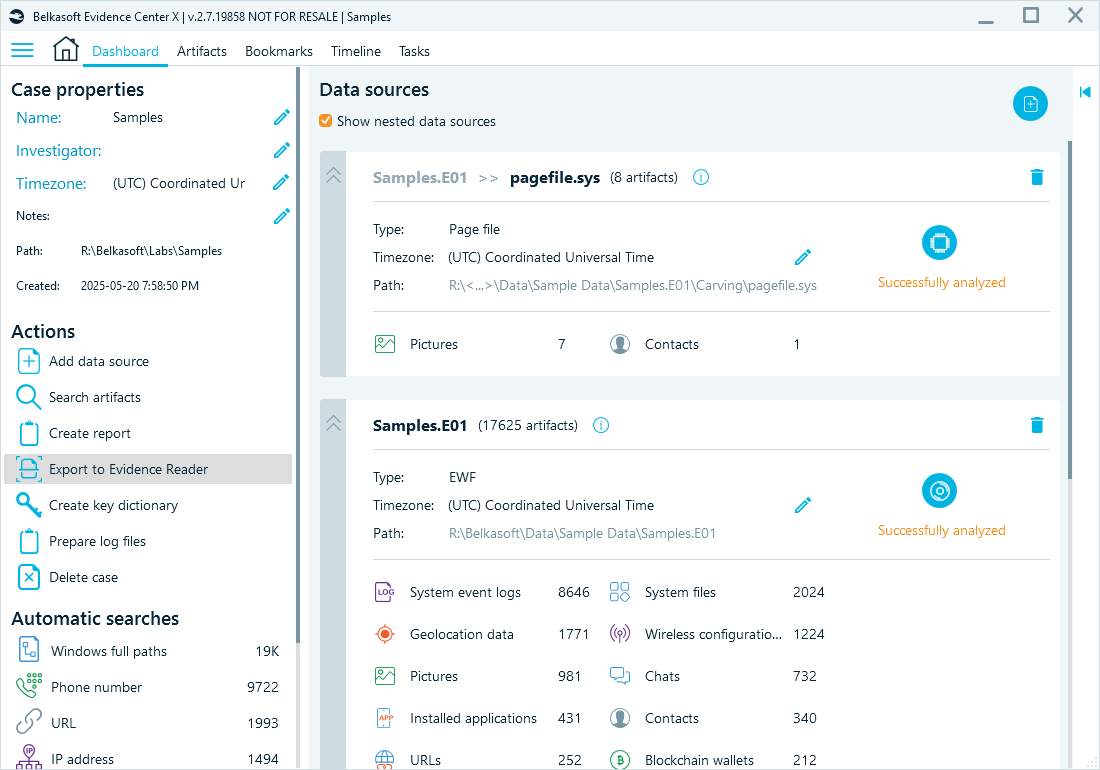Image resolution: width=1100 pixels, height=770 pixels.
Task: Open the Installed applications APP icon
Action: coord(385,718)
